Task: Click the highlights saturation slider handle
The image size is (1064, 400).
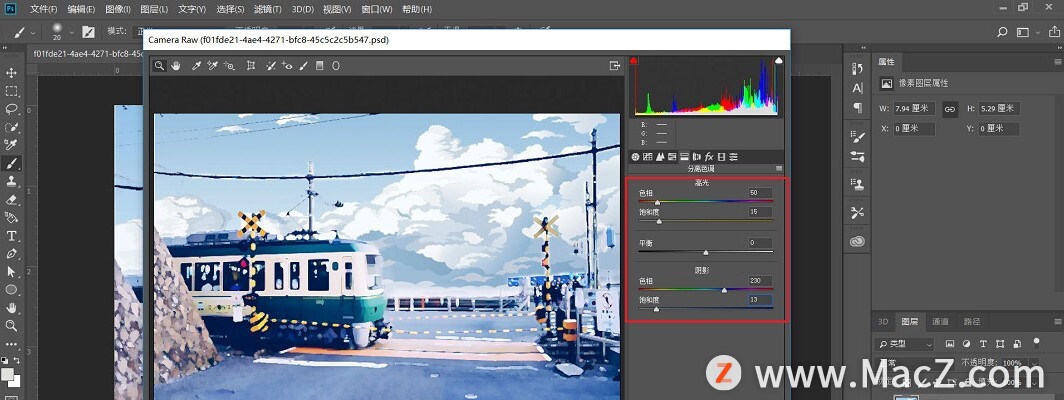Action: click(x=659, y=221)
